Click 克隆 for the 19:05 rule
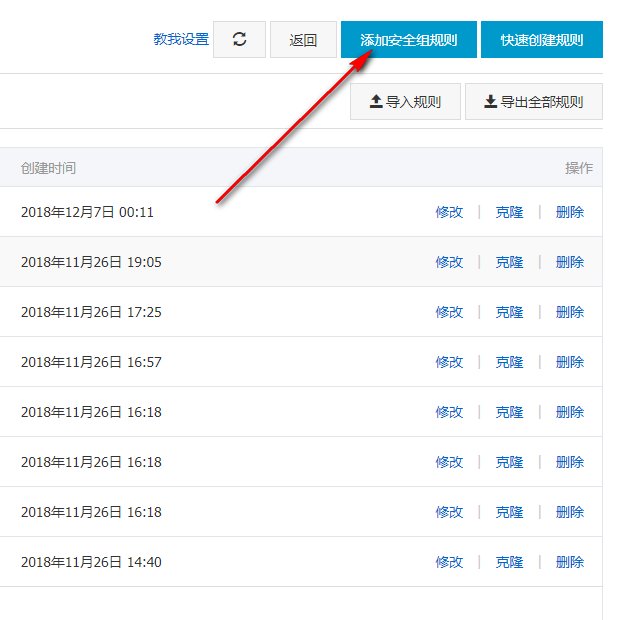 coord(509,262)
